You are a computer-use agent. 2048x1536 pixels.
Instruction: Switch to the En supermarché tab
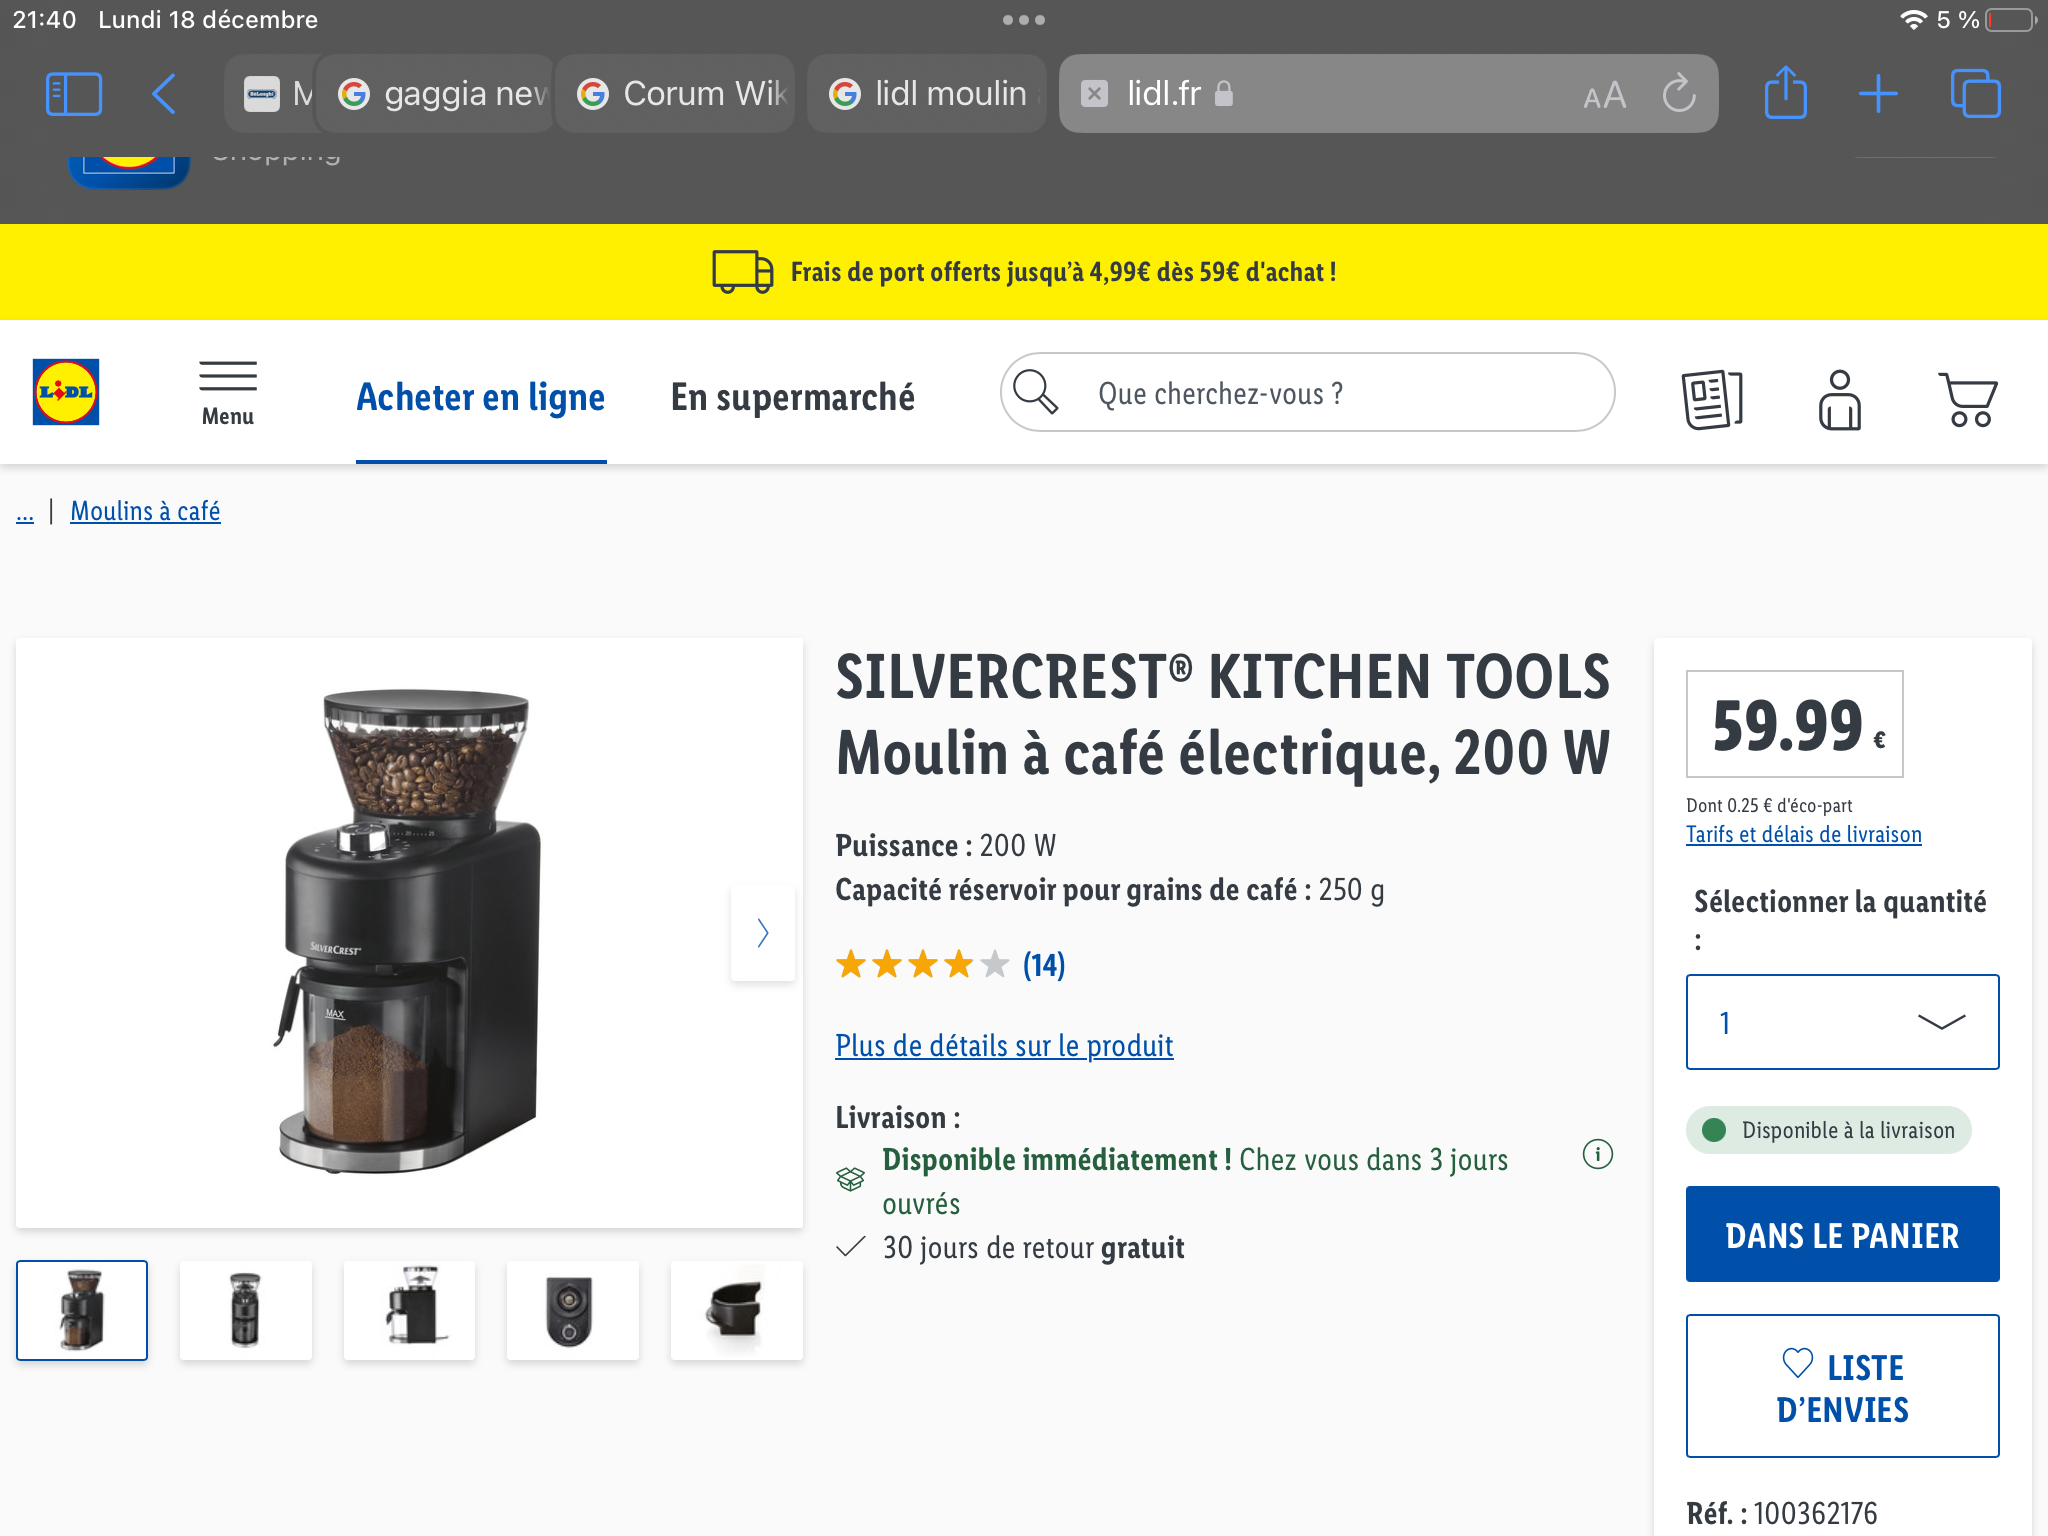coord(792,397)
